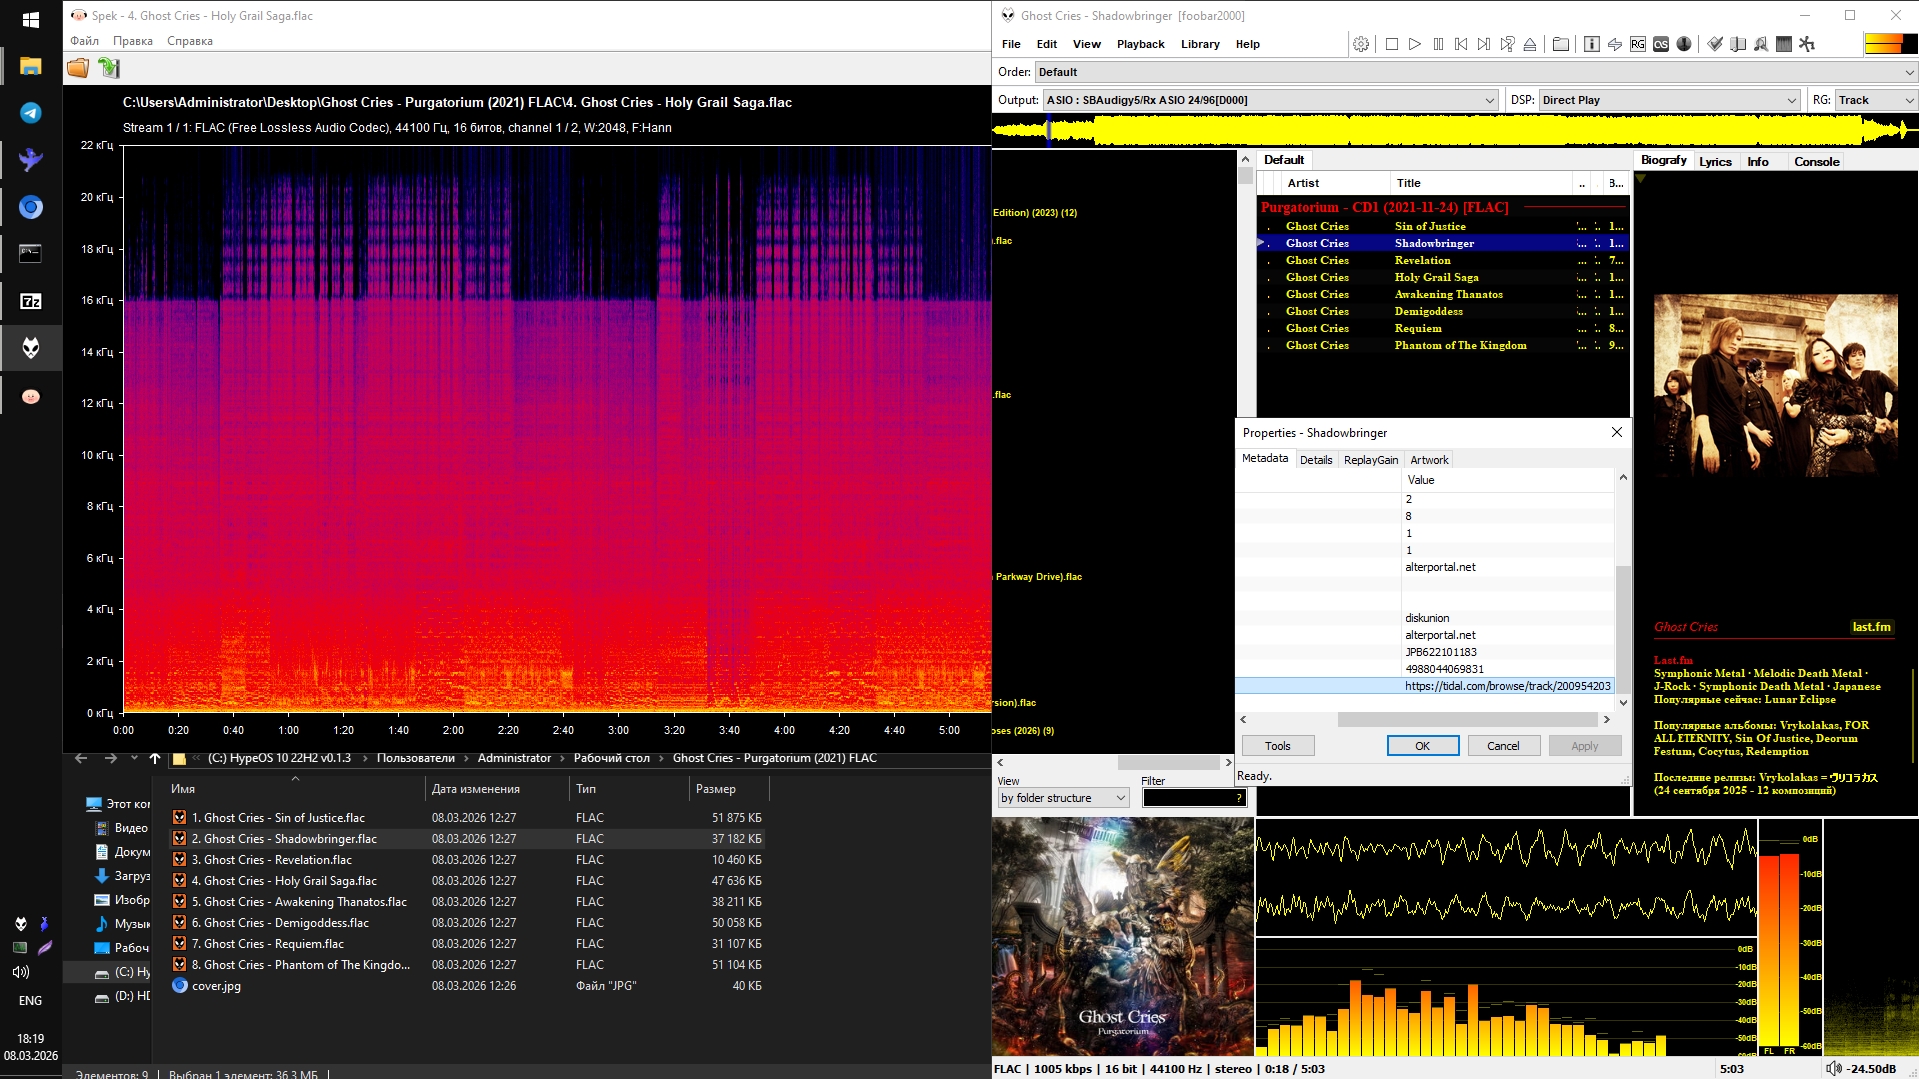Open foobar2000 preferences gear icon
Screen dimensions: 1919x1079
(1361, 44)
